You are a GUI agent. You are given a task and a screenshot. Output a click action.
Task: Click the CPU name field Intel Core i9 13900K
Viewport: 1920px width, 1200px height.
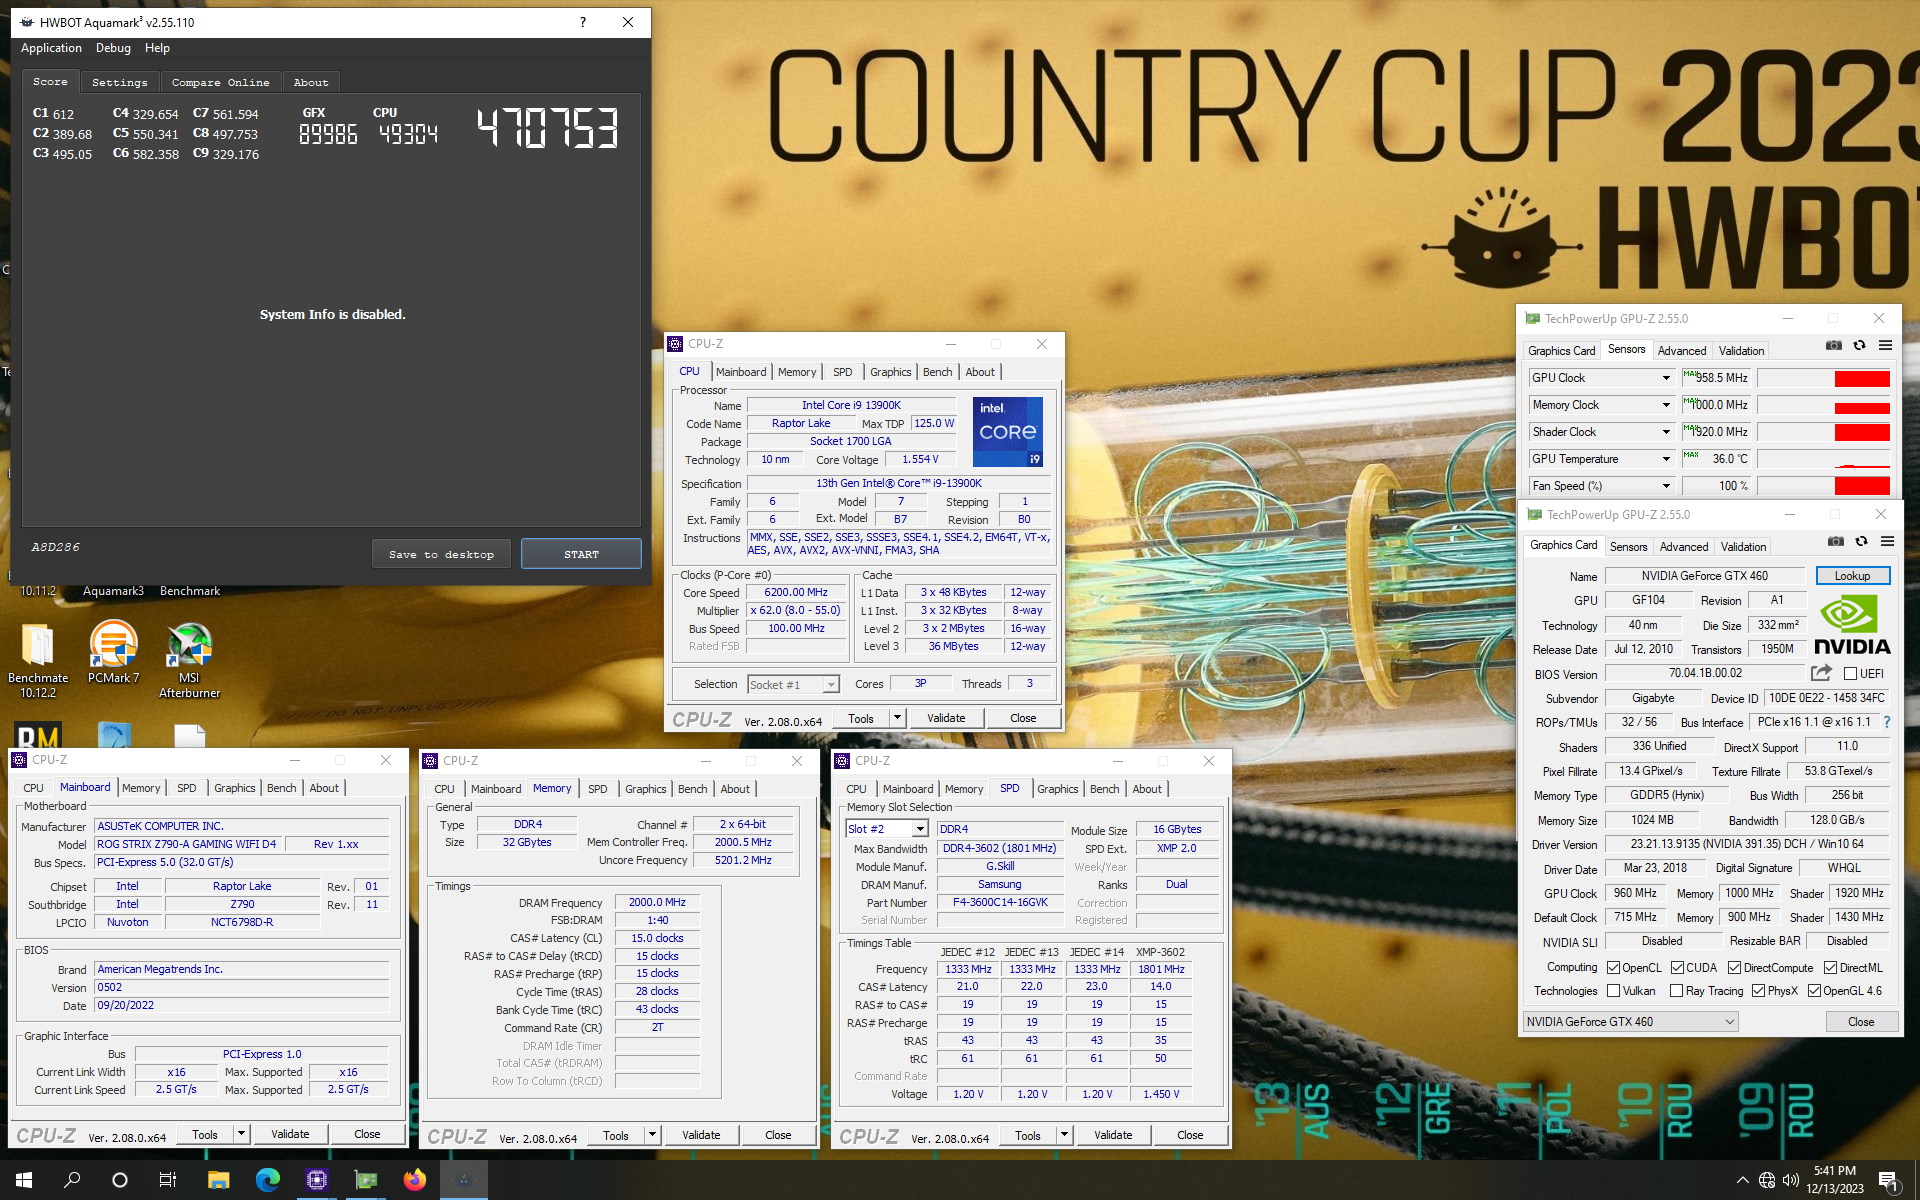(x=851, y=405)
